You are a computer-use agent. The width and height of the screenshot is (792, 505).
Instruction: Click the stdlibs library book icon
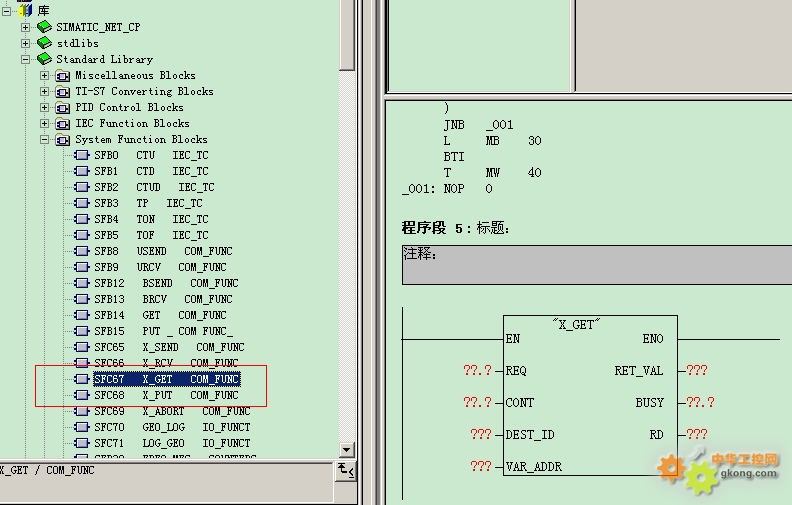tap(44, 43)
